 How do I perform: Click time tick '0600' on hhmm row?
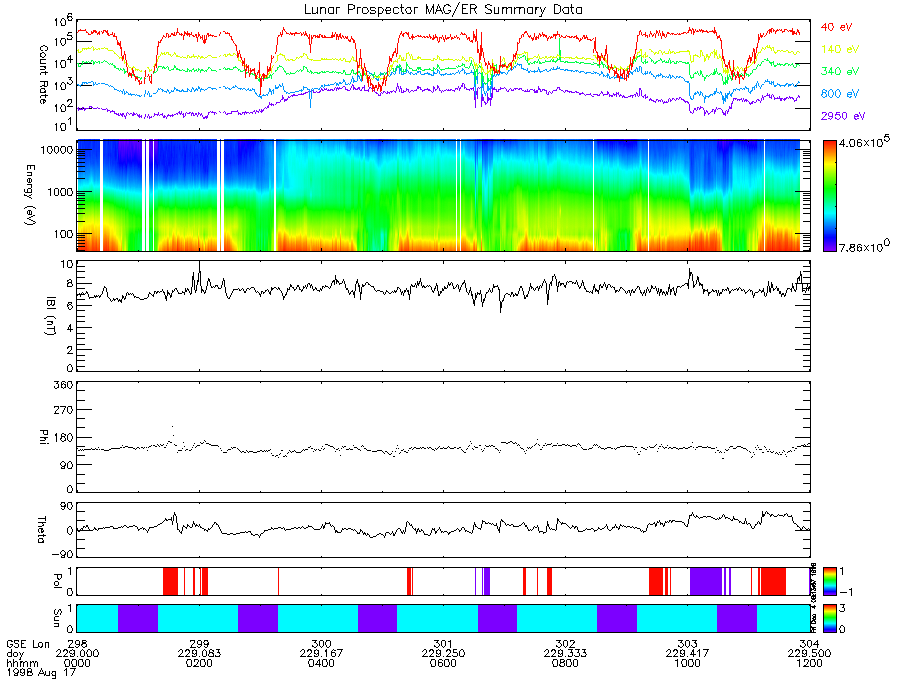coord(443,663)
